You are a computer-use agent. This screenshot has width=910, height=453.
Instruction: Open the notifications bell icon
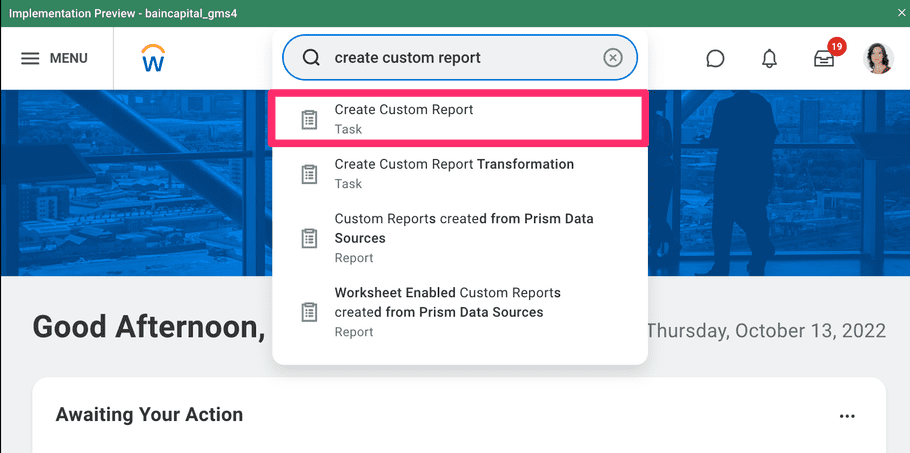tap(770, 59)
